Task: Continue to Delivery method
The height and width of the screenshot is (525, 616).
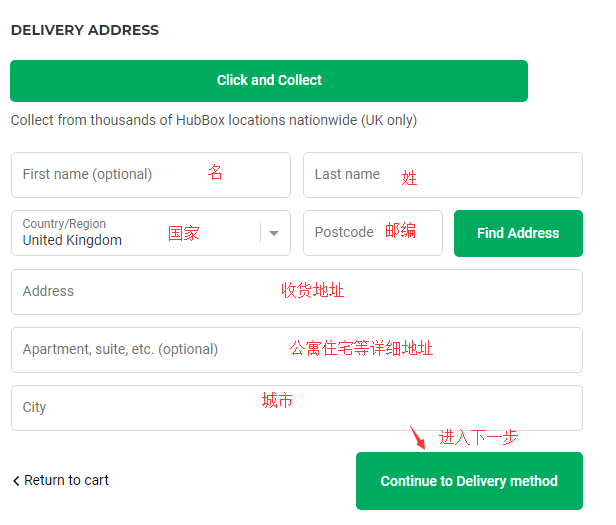Action: [469, 481]
